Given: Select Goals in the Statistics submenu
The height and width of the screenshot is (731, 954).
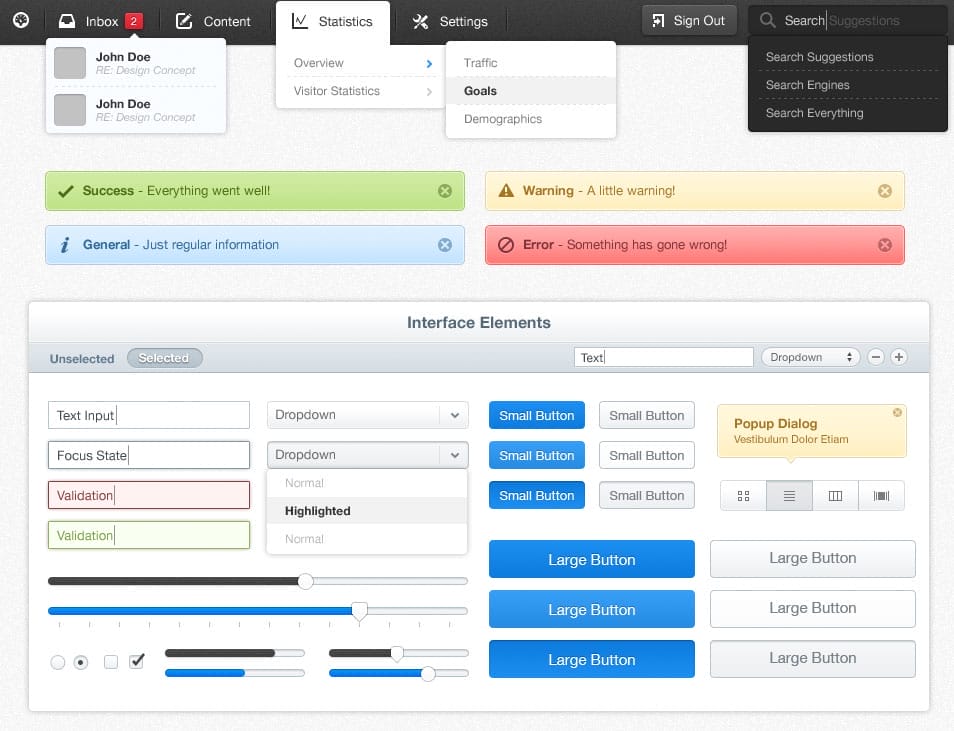Looking at the screenshot, I should pyautogui.click(x=479, y=90).
